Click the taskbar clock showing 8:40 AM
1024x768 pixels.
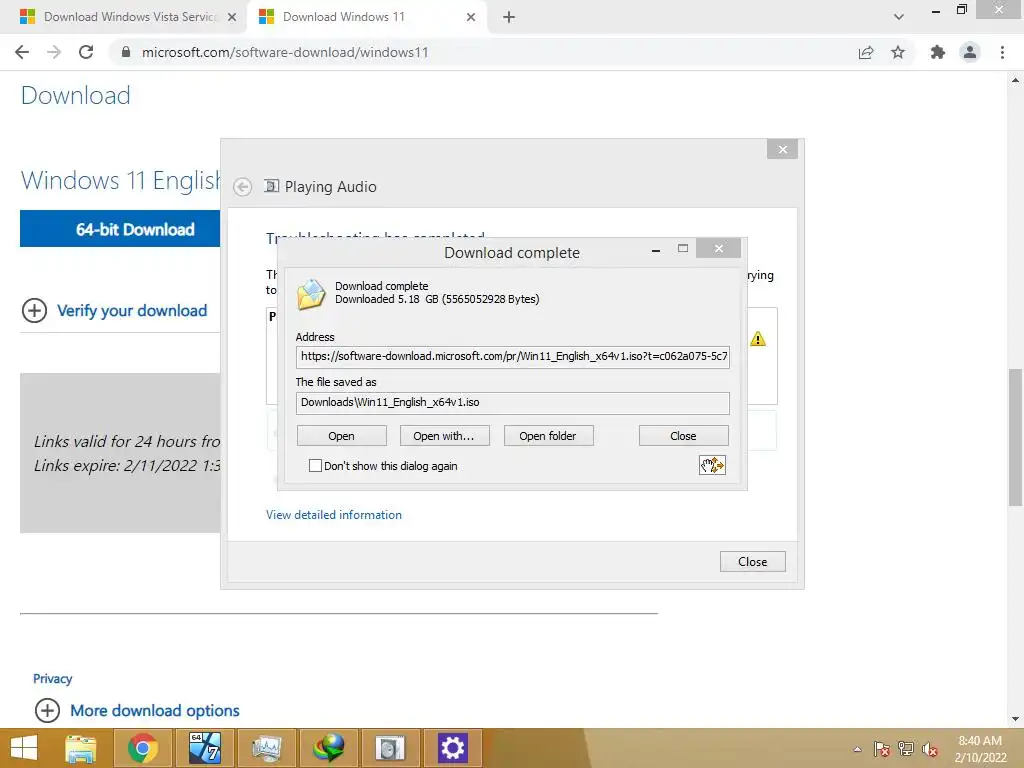point(980,749)
